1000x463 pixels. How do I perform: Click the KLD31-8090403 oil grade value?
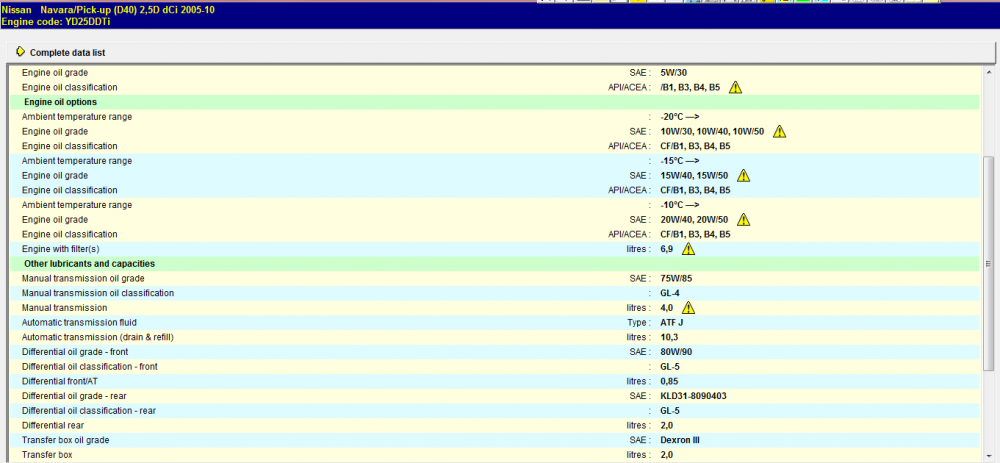coord(694,395)
